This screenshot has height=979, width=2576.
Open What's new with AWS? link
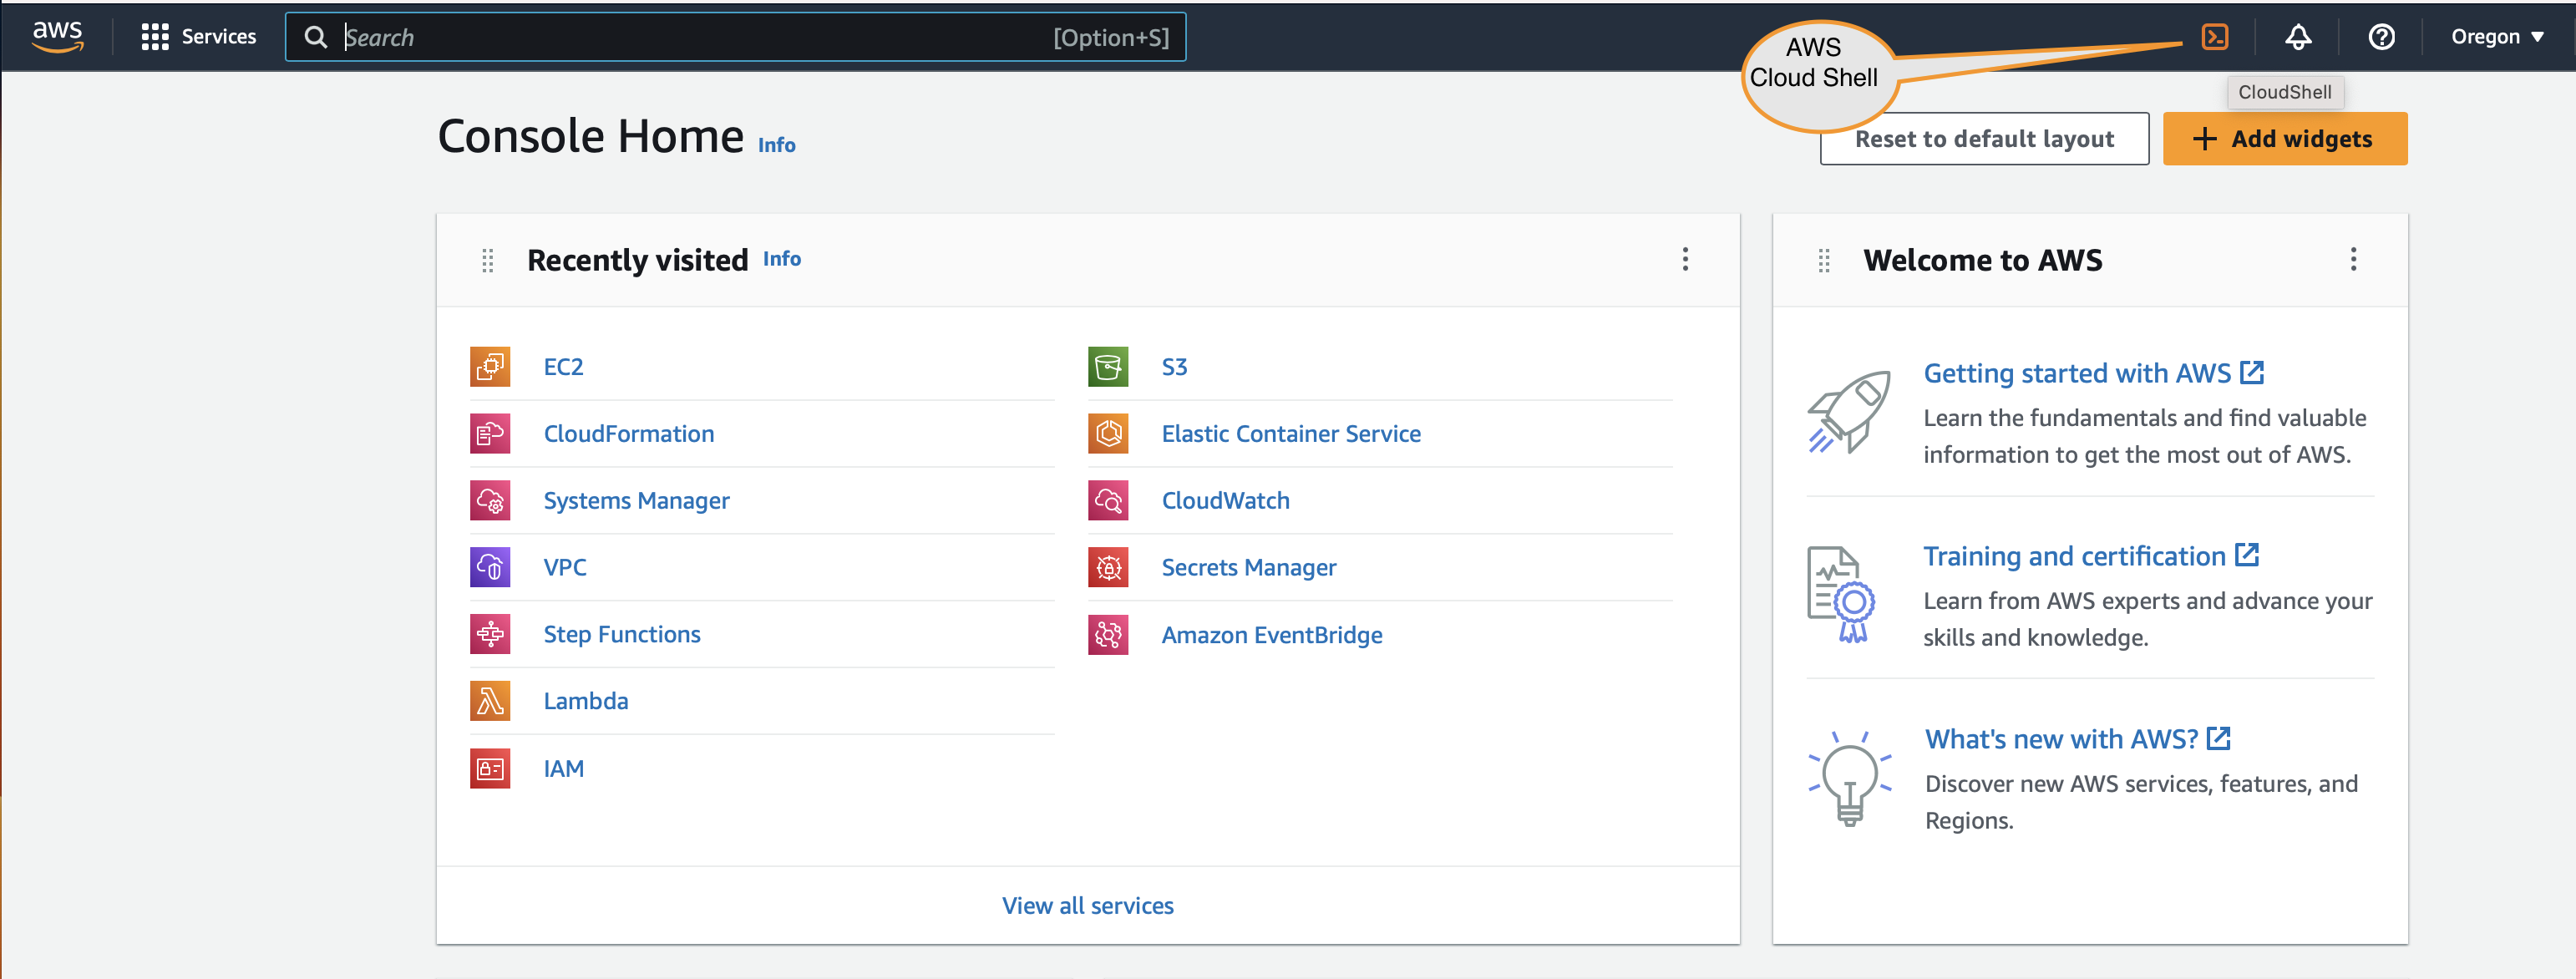click(2061, 739)
